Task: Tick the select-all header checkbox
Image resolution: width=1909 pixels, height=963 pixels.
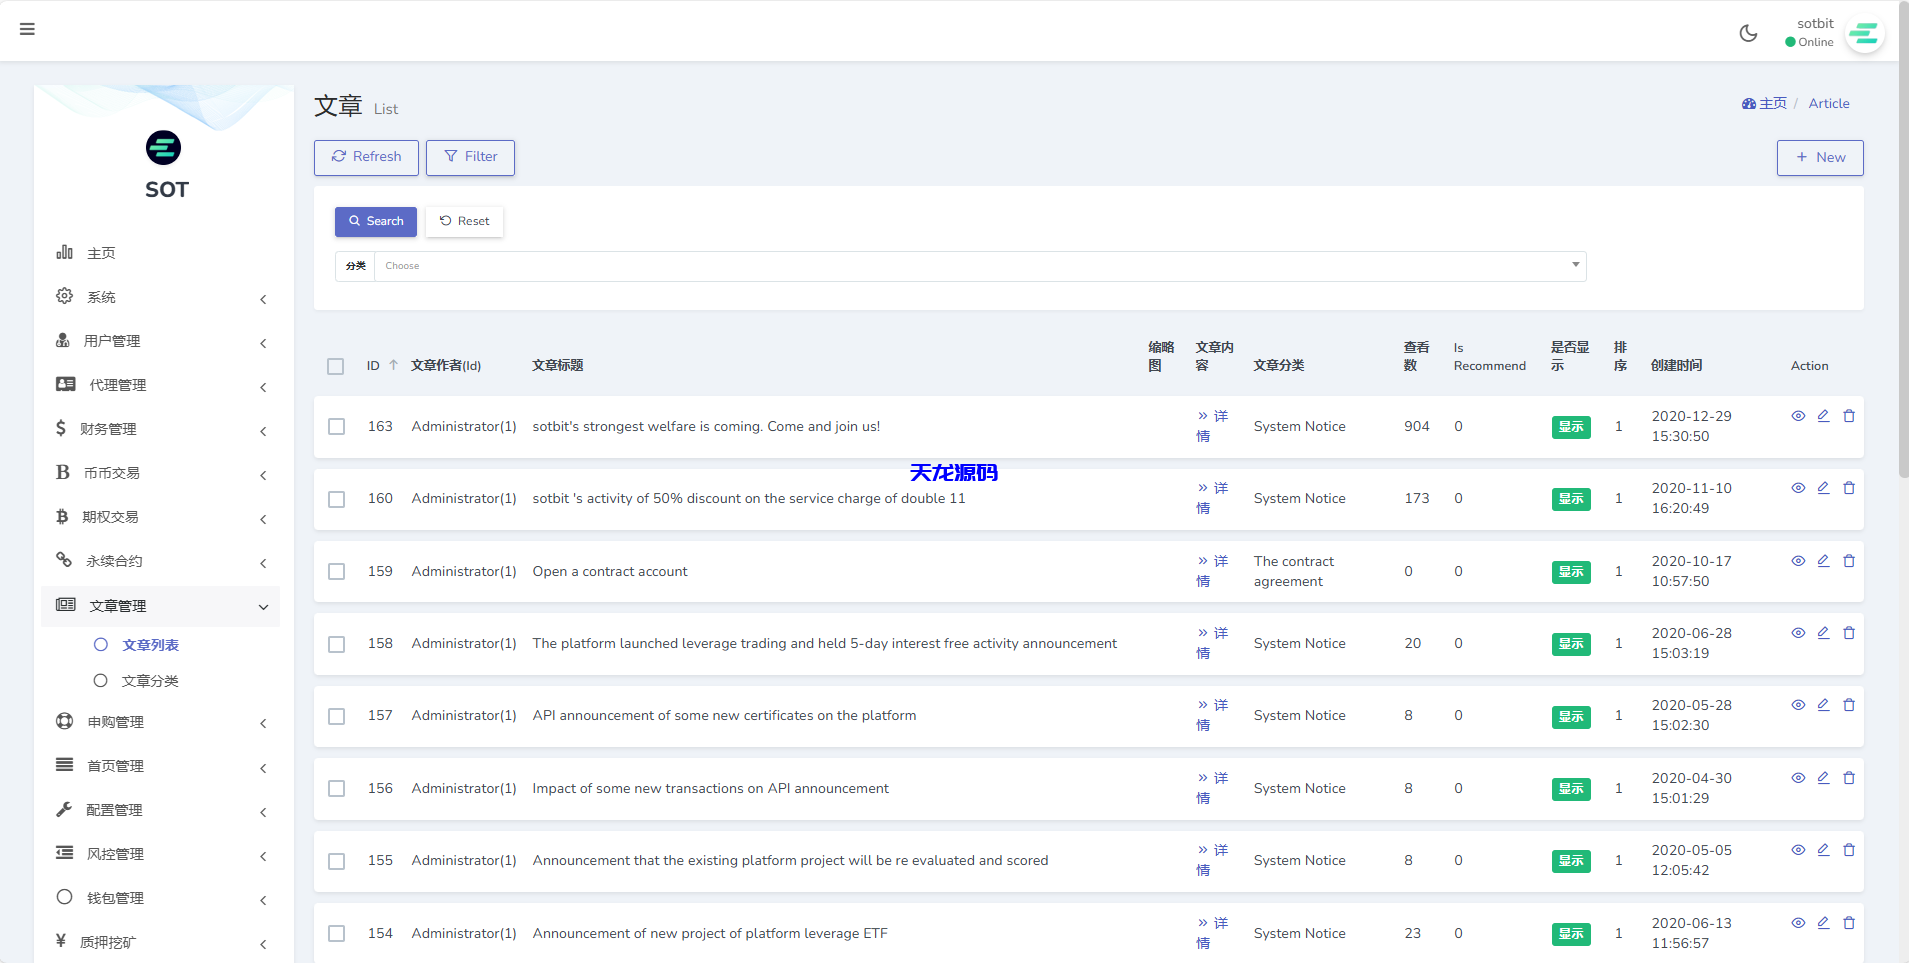Action: (336, 366)
